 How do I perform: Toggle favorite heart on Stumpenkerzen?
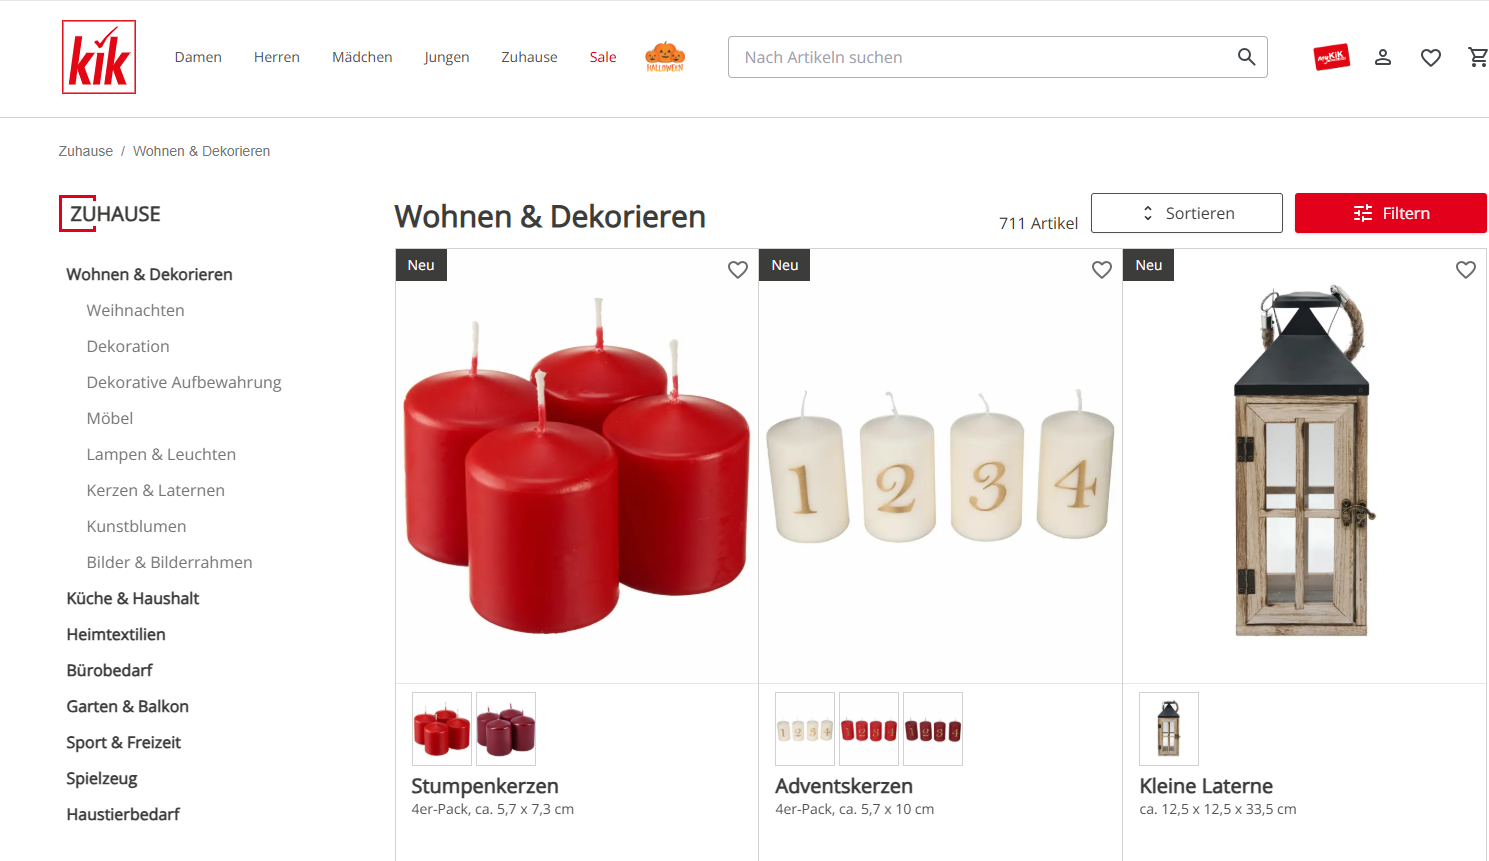[738, 269]
